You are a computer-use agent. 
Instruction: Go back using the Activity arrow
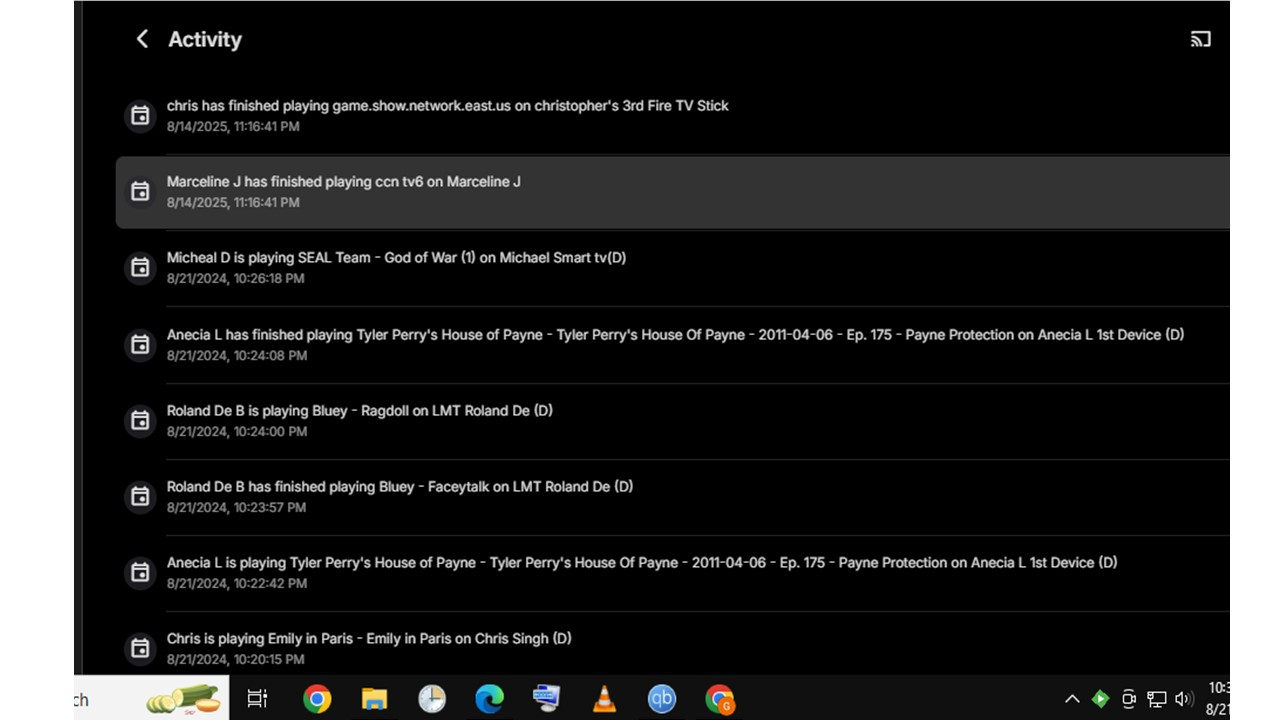pyautogui.click(x=142, y=39)
